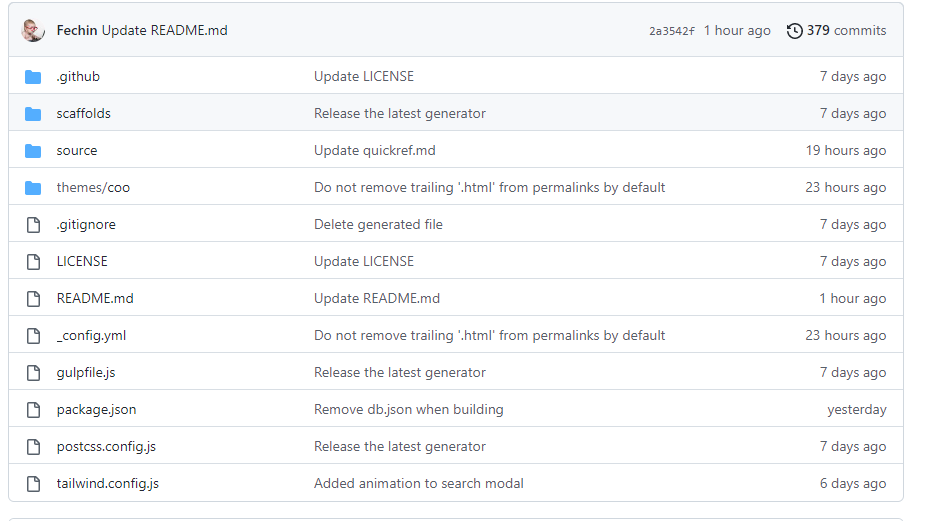Click the scaffolds folder icon

pyautogui.click(x=33, y=114)
